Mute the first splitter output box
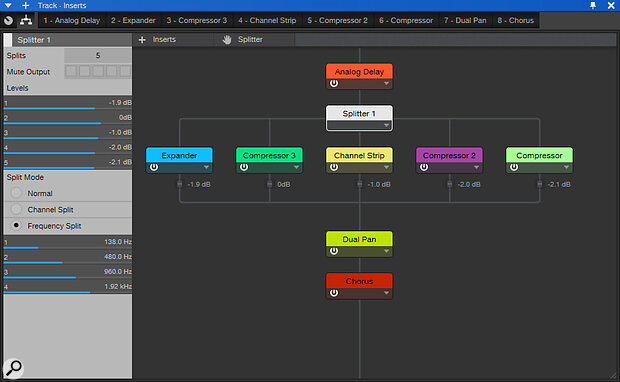The image size is (620, 382). coord(71,71)
